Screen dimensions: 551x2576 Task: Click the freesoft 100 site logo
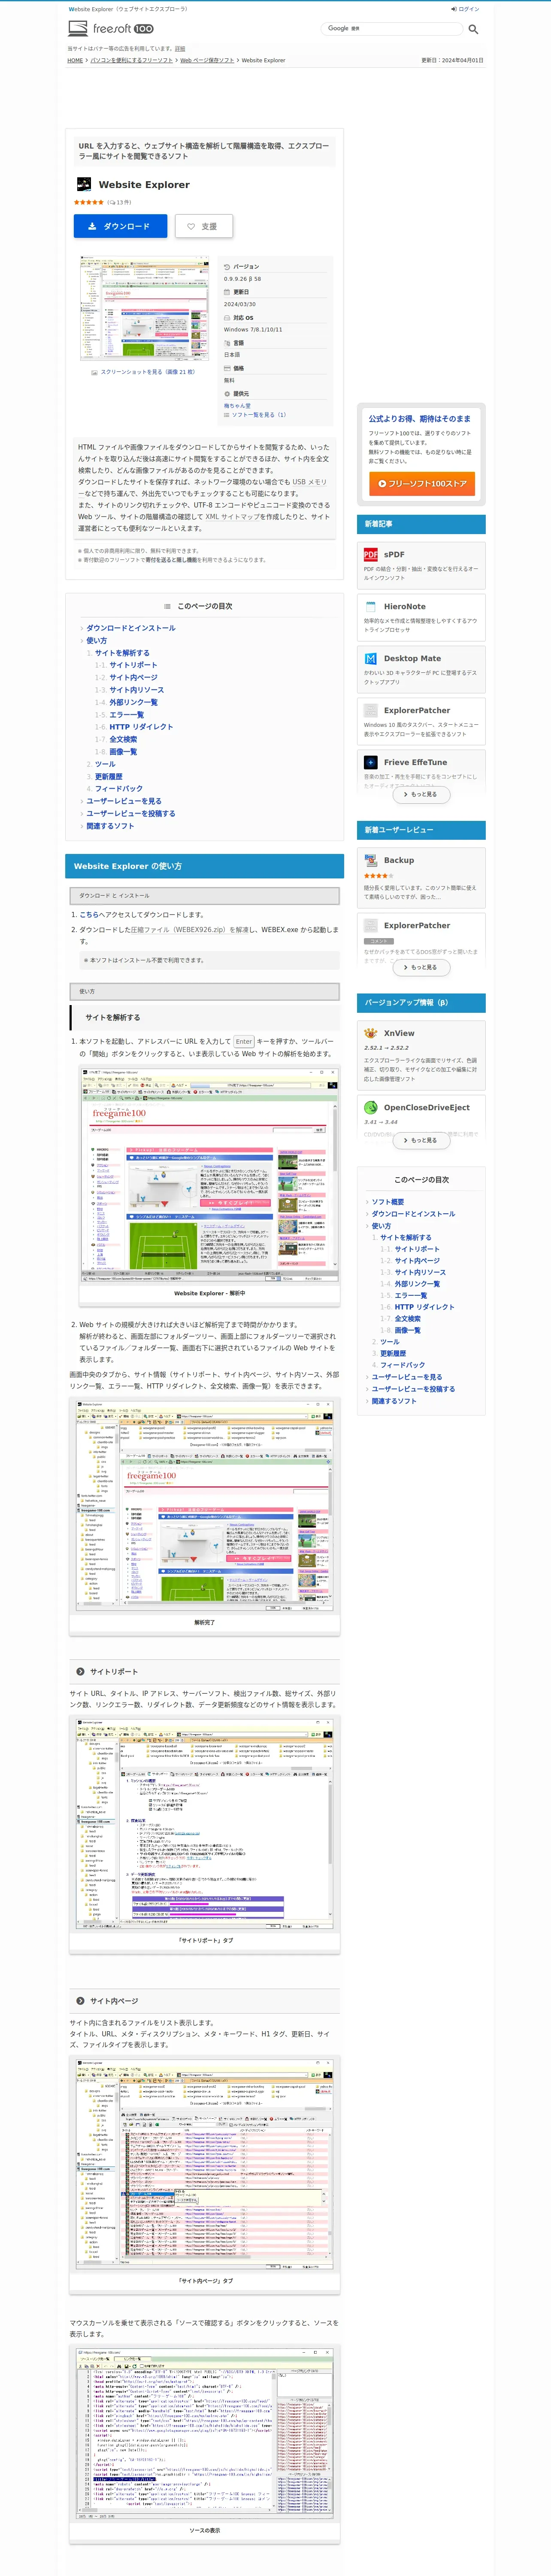tap(111, 29)
